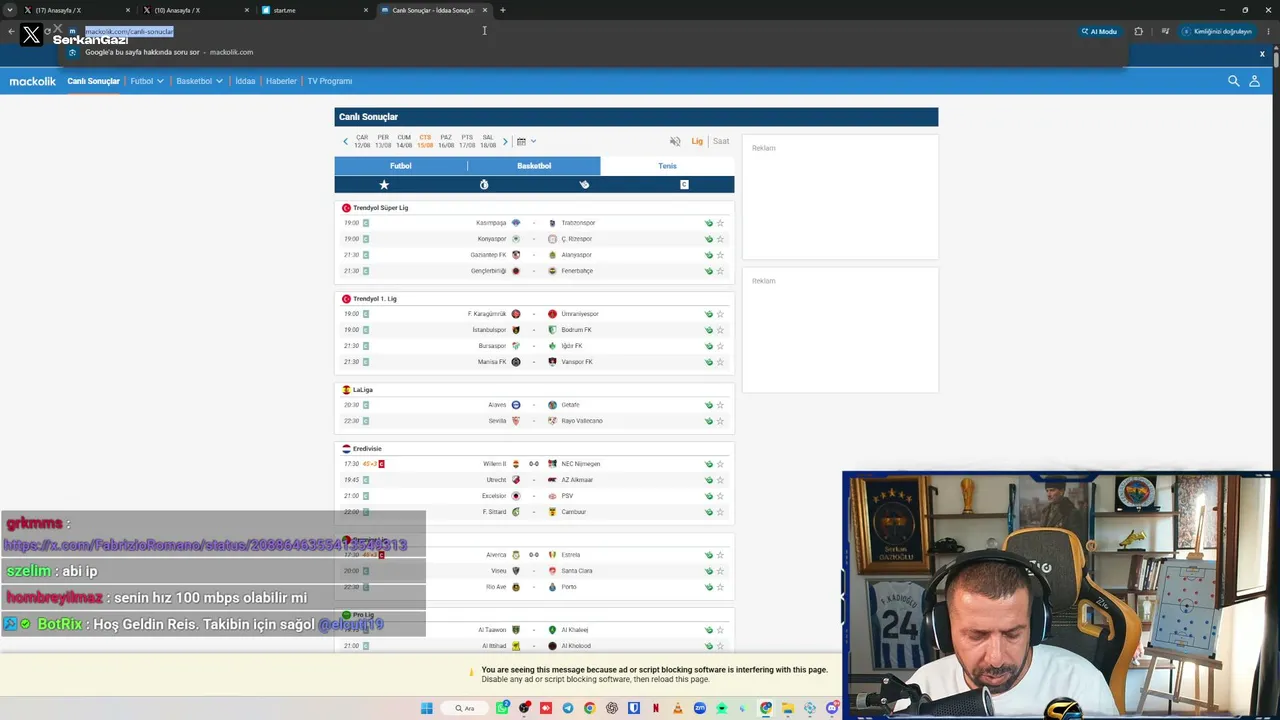
Task: Select the C broadcast filter icon
Action: pyautogui.click(x=684, y=185)
